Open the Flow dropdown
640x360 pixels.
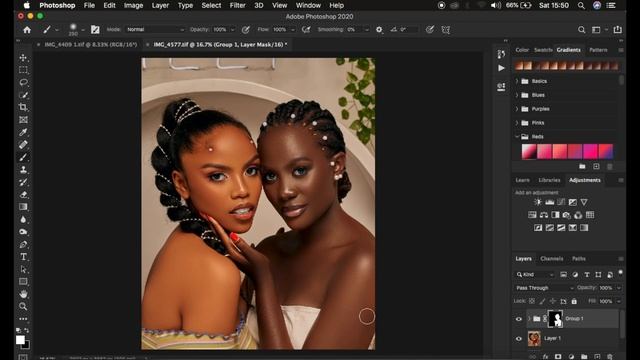click(292, 29)
